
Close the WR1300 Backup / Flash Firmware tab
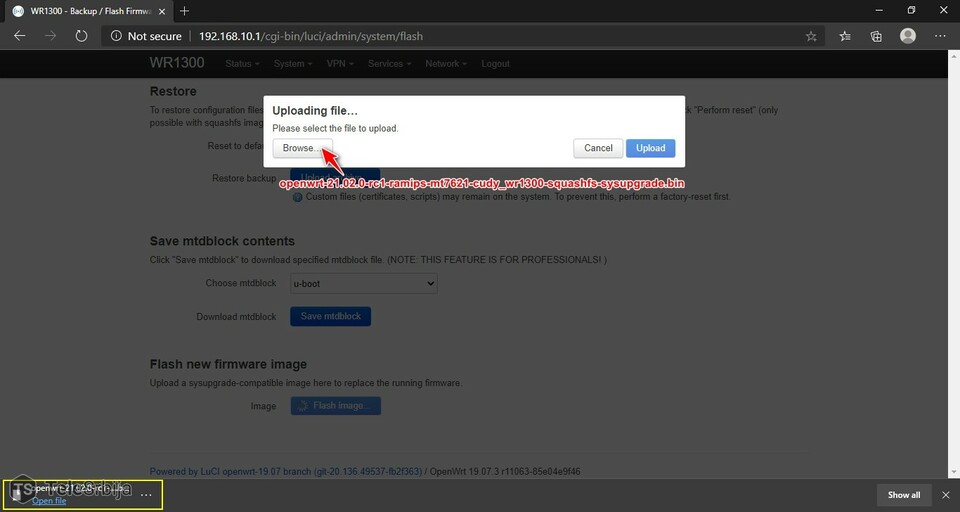[x=162, y=11]
